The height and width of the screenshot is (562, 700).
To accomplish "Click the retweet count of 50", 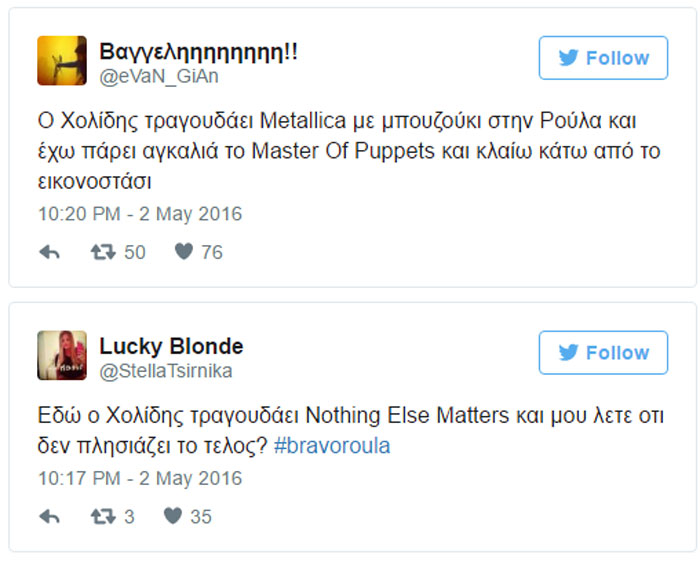I will [134, 252].
